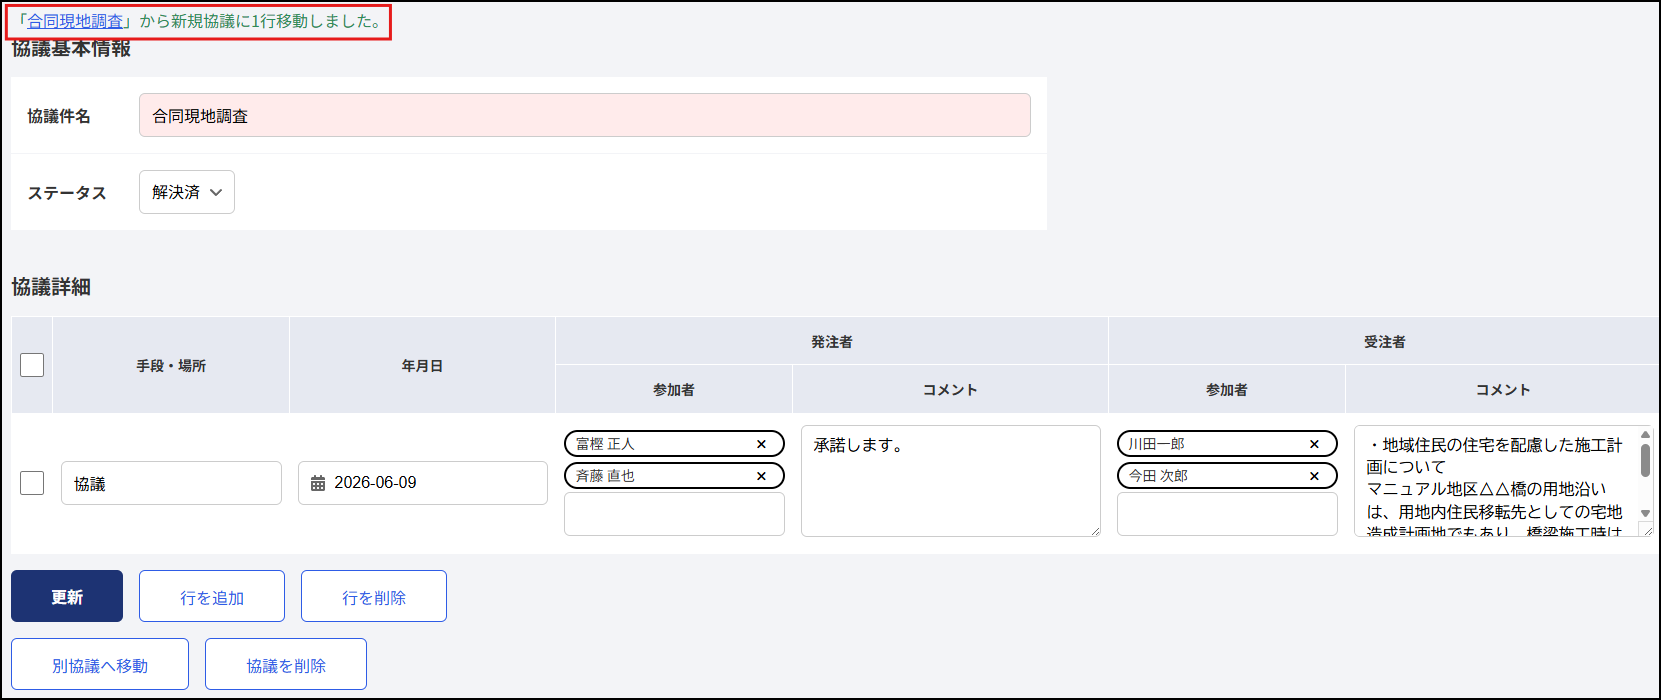Grab resize handle of 承諾します comment box

[1095, 531]
